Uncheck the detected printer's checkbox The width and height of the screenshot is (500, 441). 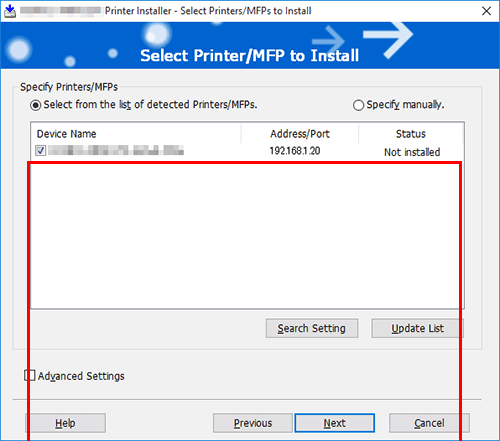[x=41, y=151]
